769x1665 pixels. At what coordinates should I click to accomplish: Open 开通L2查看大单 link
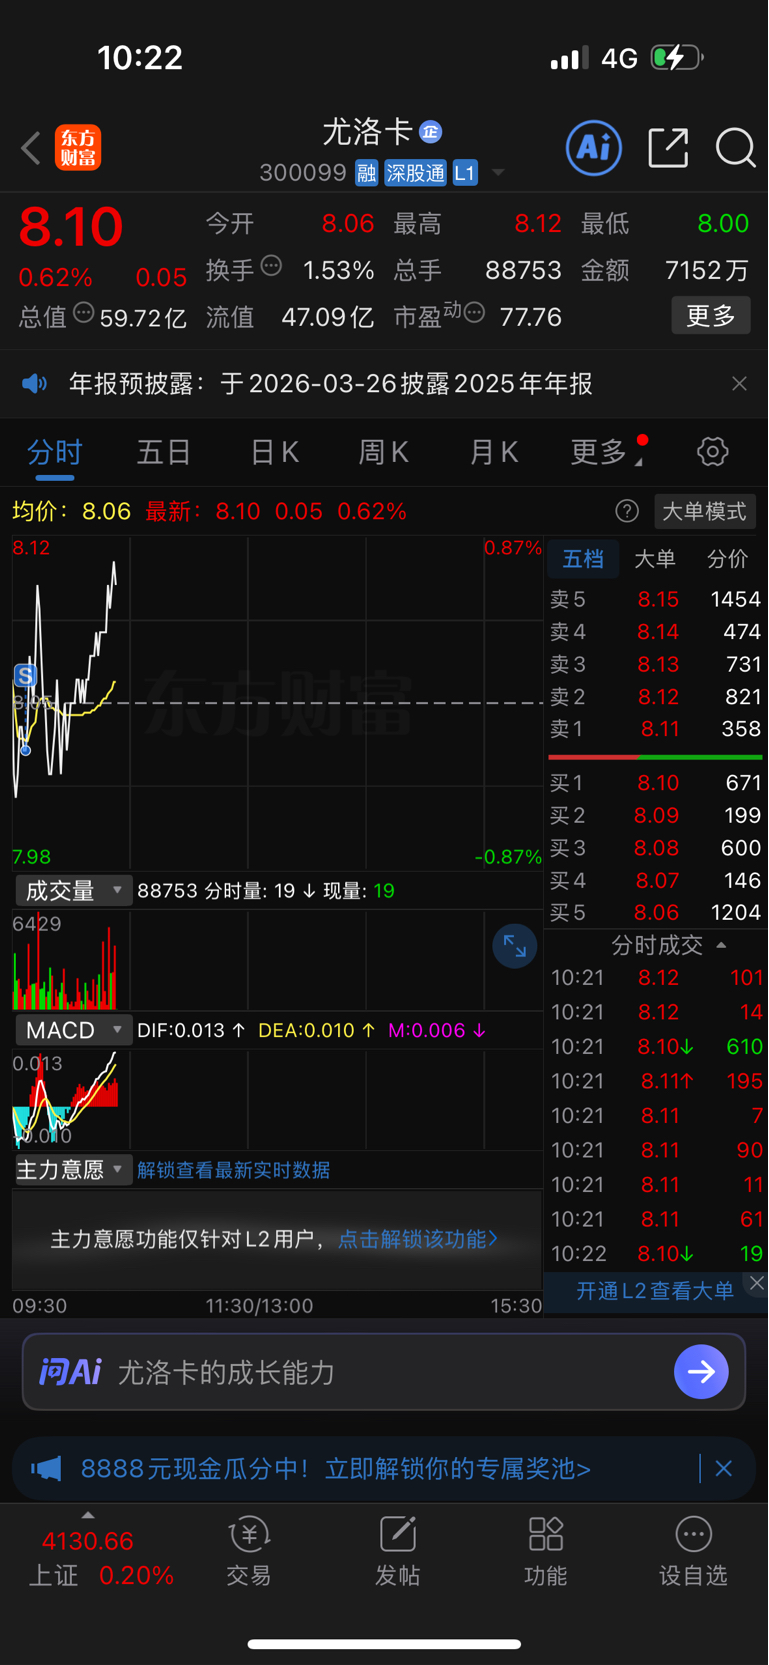pyautogui.click(x=655, y=1291)
